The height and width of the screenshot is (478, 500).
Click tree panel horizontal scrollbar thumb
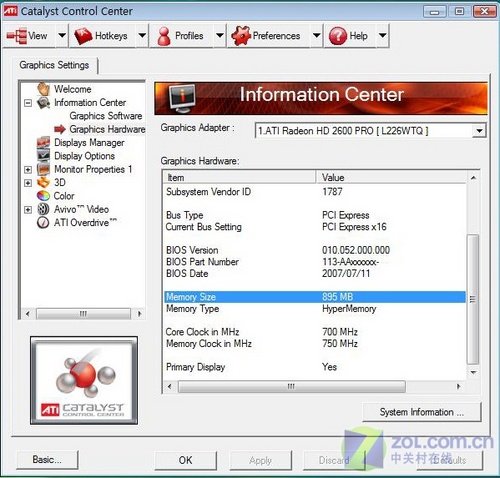(83, 313)
